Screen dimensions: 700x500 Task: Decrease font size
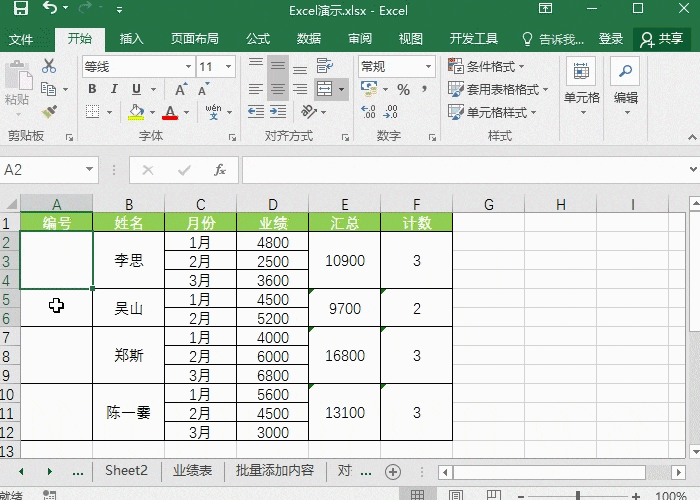204,89
